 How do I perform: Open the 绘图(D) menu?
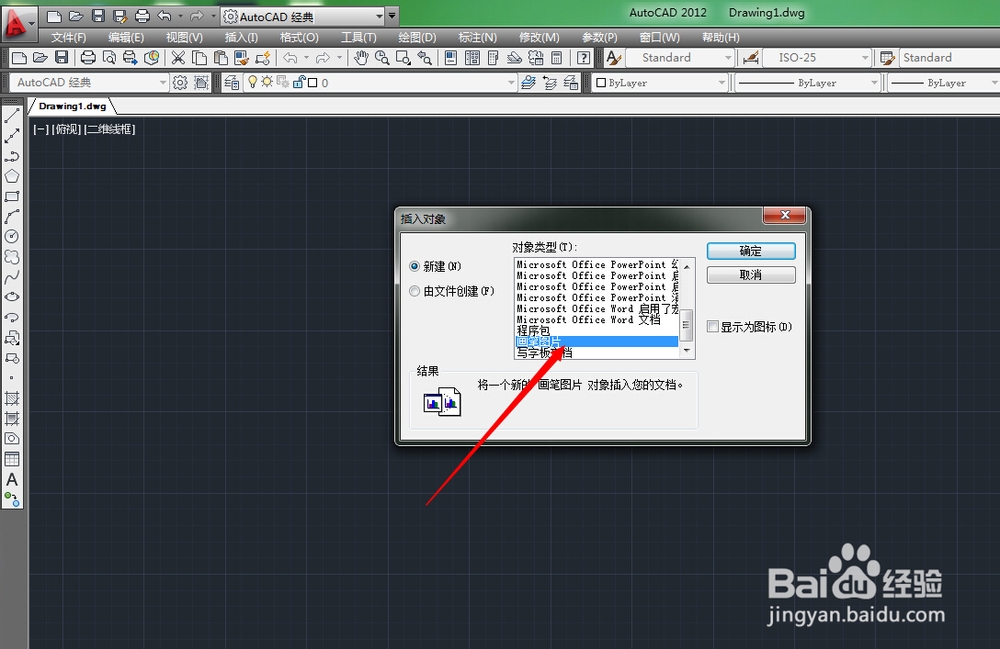(417, 38)
